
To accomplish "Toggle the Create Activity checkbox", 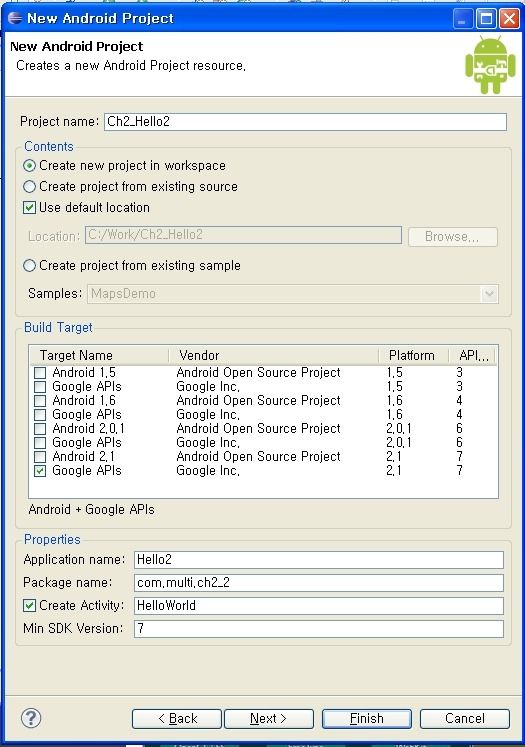I will coord(30,606).
